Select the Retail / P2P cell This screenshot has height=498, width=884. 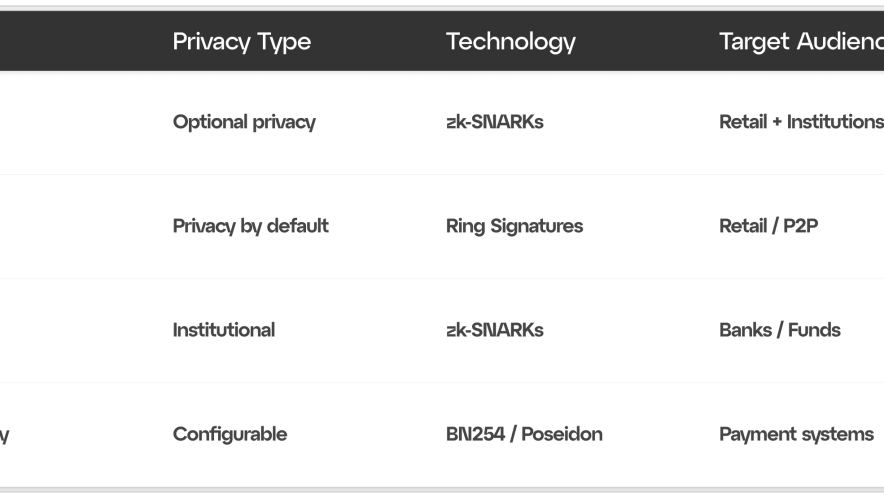tap(768, 226)
